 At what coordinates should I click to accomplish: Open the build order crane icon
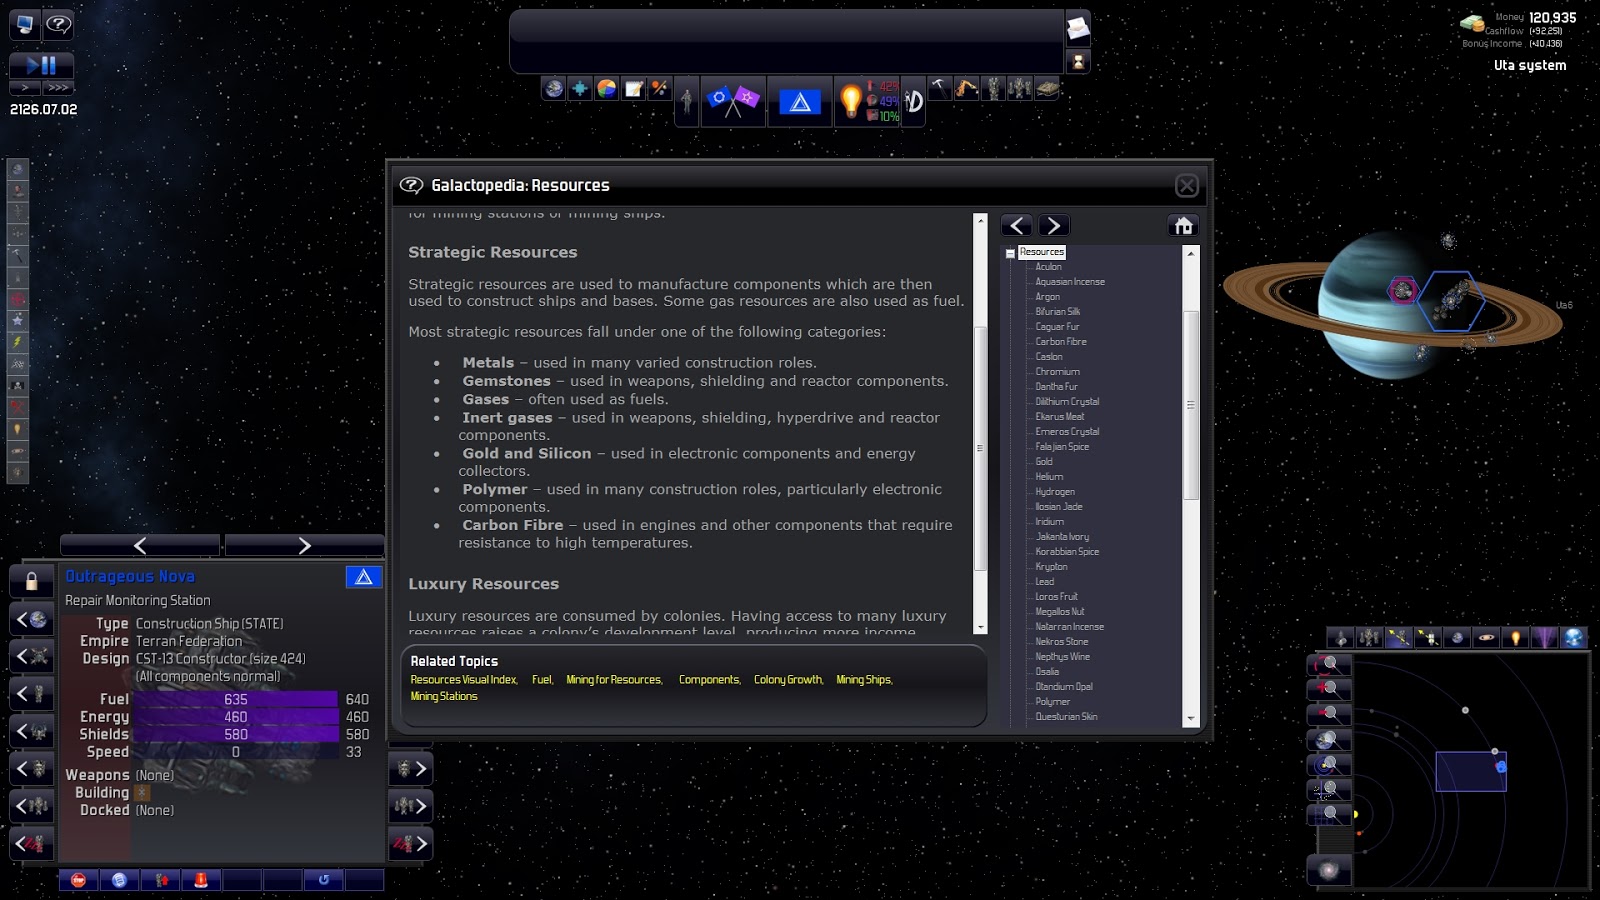click(966, 89)
